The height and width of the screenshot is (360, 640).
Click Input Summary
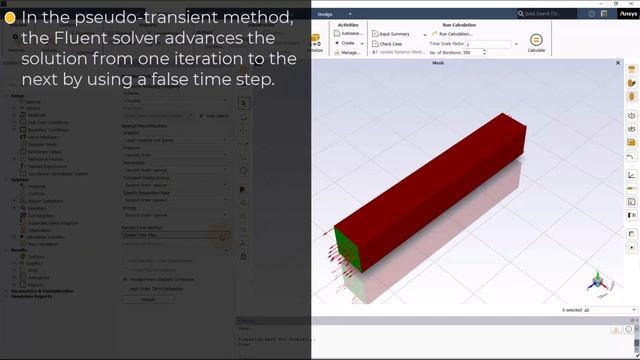tap(391, 33)
